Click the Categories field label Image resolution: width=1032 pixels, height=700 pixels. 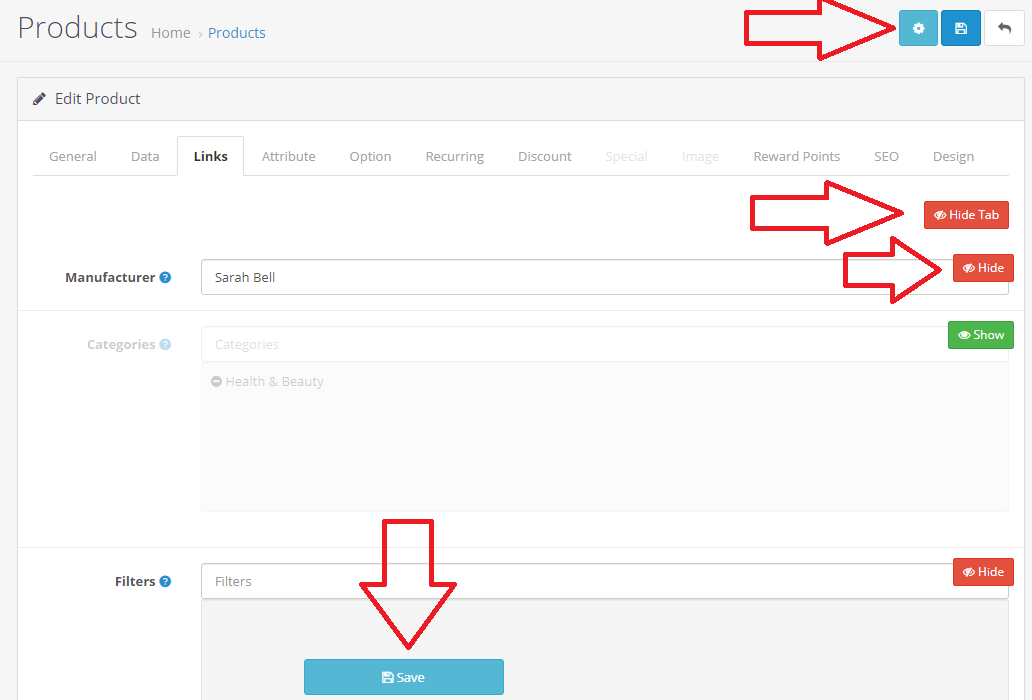point(121,344)
